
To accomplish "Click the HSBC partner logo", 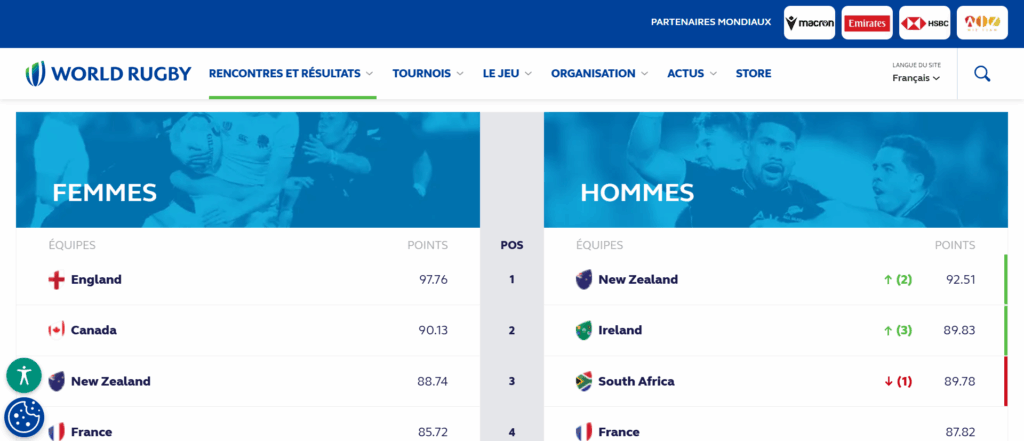I will [924, 23].
